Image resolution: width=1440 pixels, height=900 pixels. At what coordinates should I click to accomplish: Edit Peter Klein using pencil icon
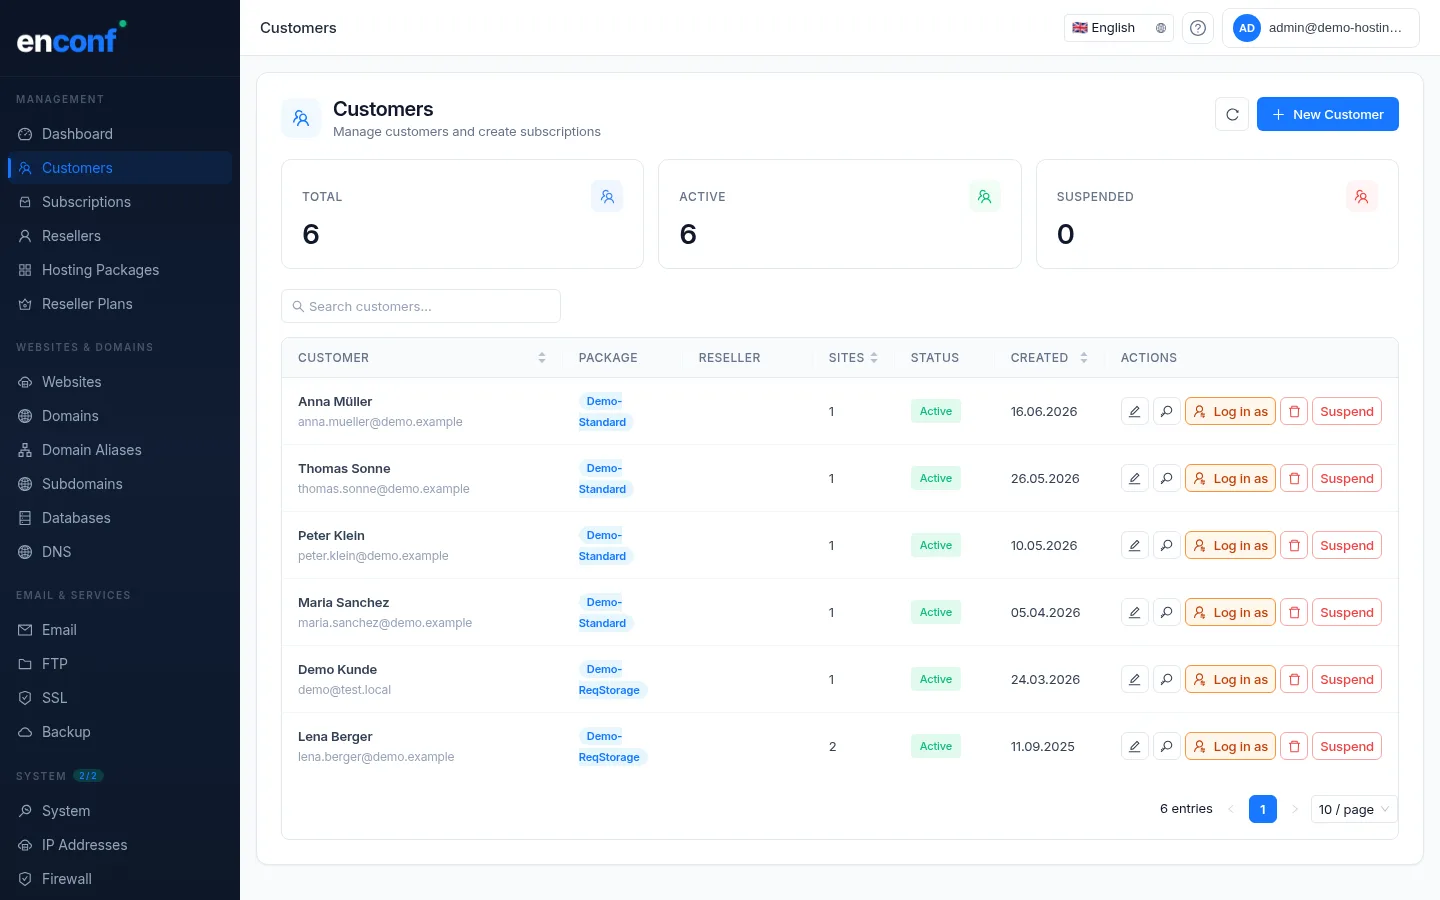pyautogui.click(x=1134, y=545)
